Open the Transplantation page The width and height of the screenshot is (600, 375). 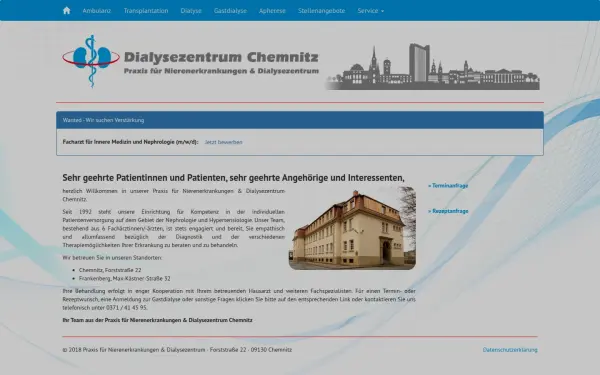pos(146,11)
